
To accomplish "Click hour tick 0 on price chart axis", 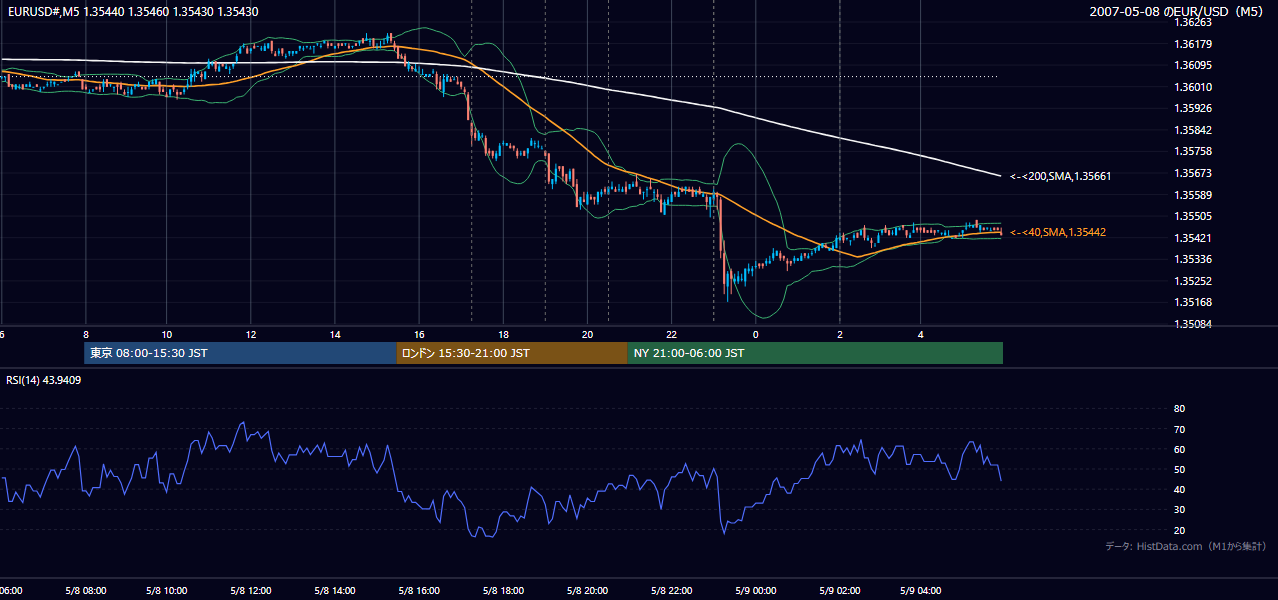I will coord(755,335).
